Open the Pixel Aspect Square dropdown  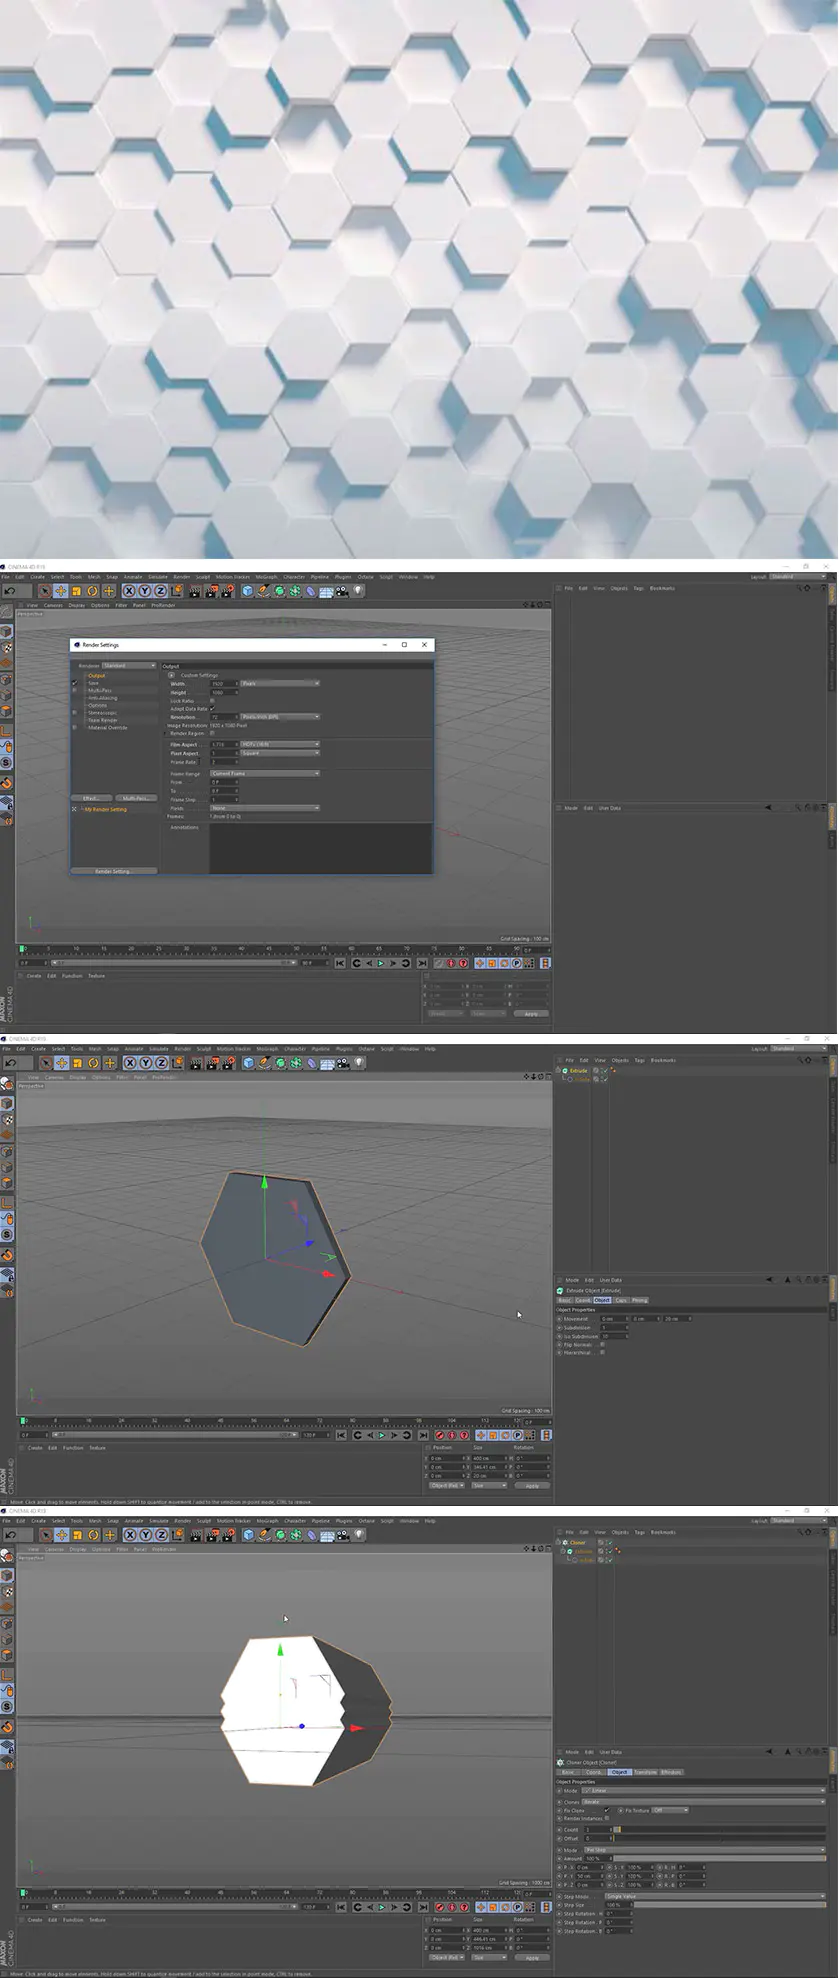point(279,753)
